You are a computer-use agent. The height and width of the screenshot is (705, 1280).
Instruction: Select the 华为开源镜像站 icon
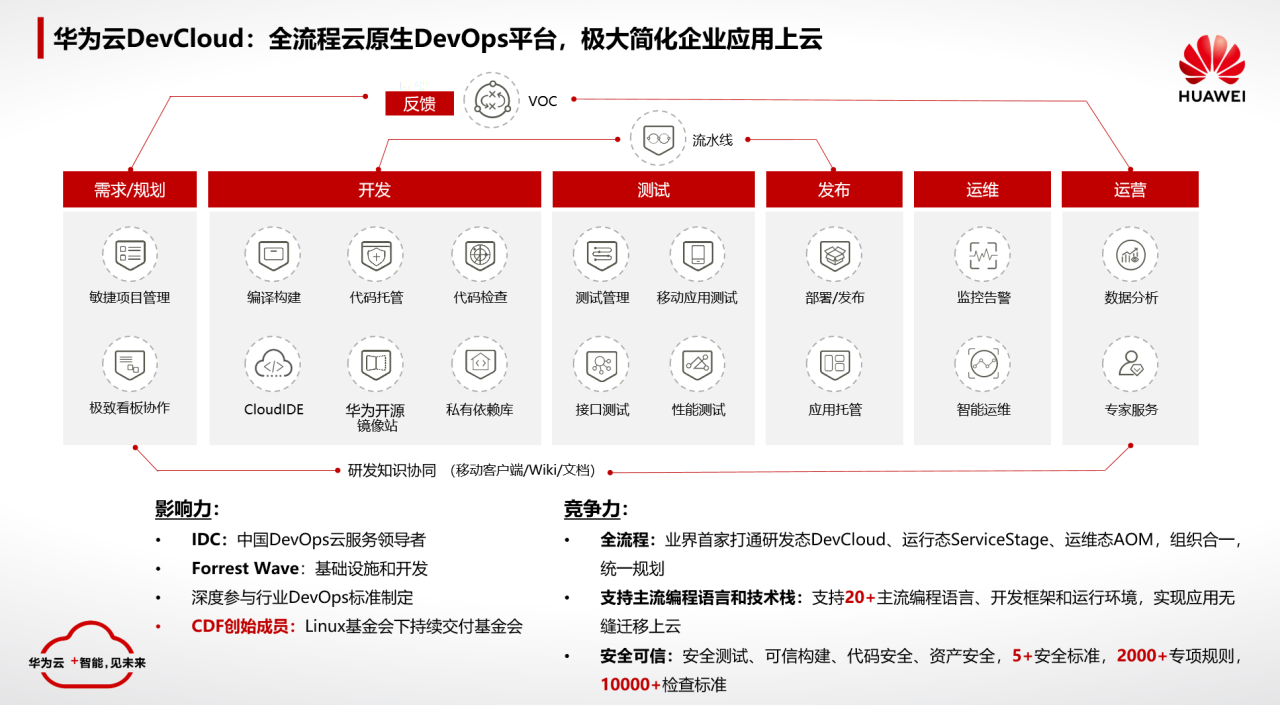point(376,365)
